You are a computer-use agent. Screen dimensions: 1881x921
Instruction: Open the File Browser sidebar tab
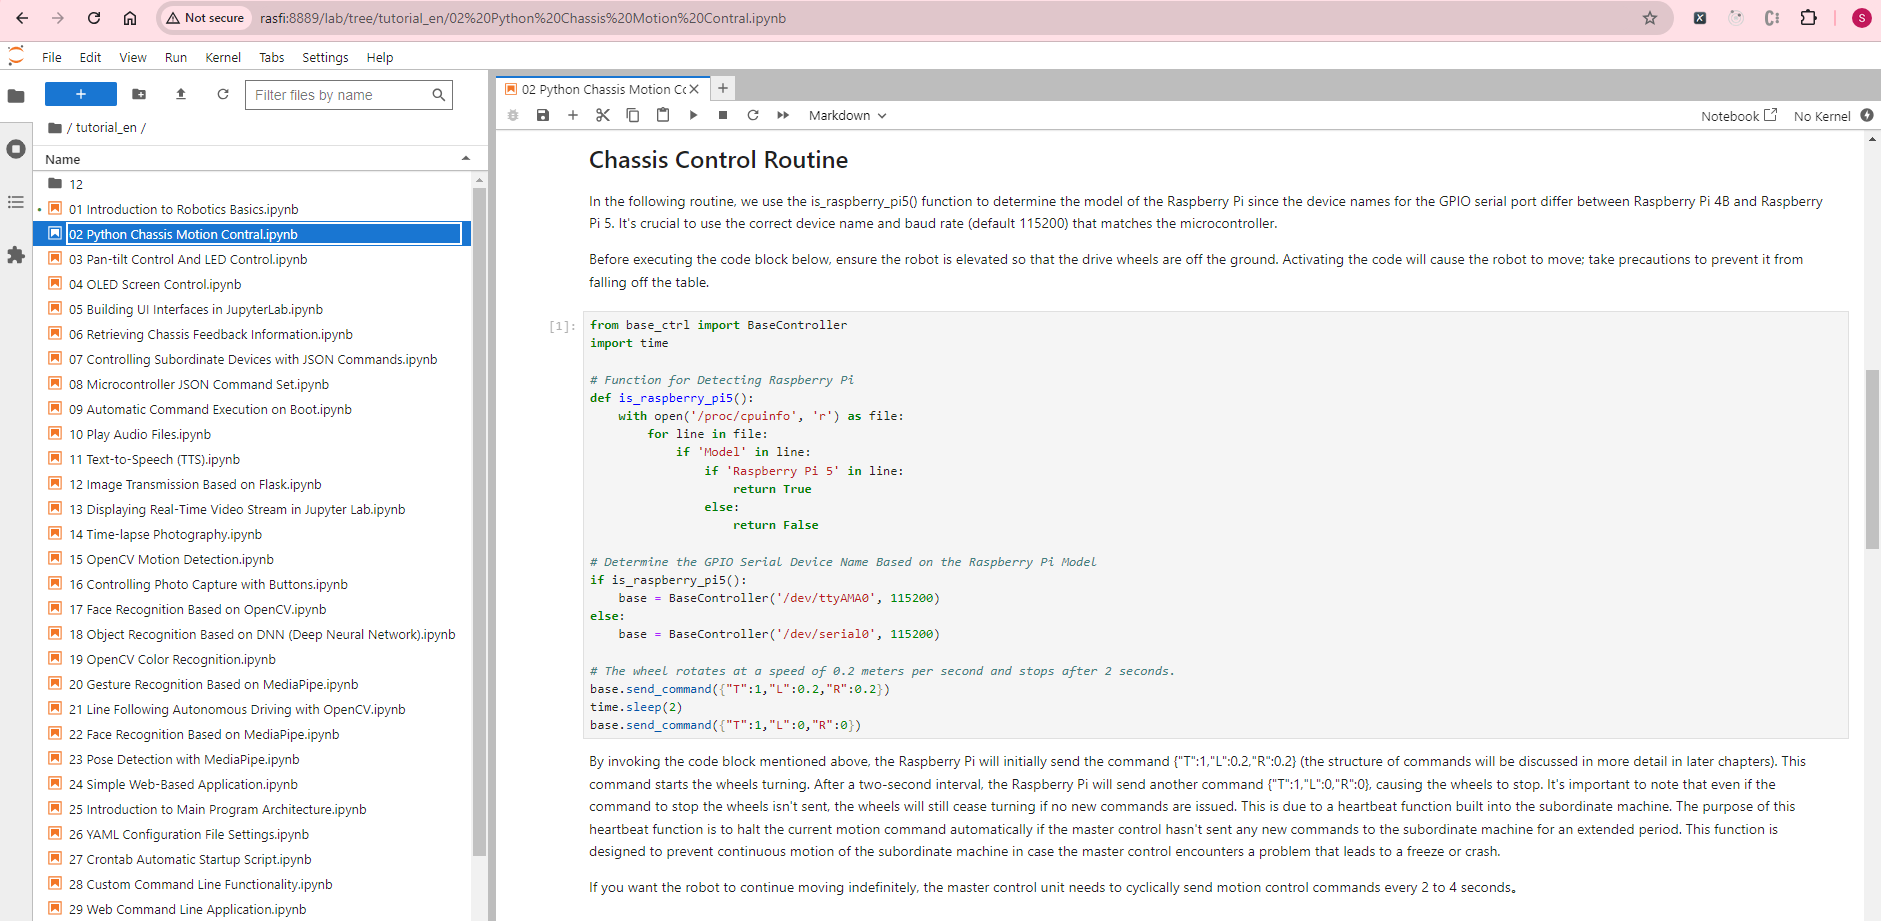click(16, 96)
